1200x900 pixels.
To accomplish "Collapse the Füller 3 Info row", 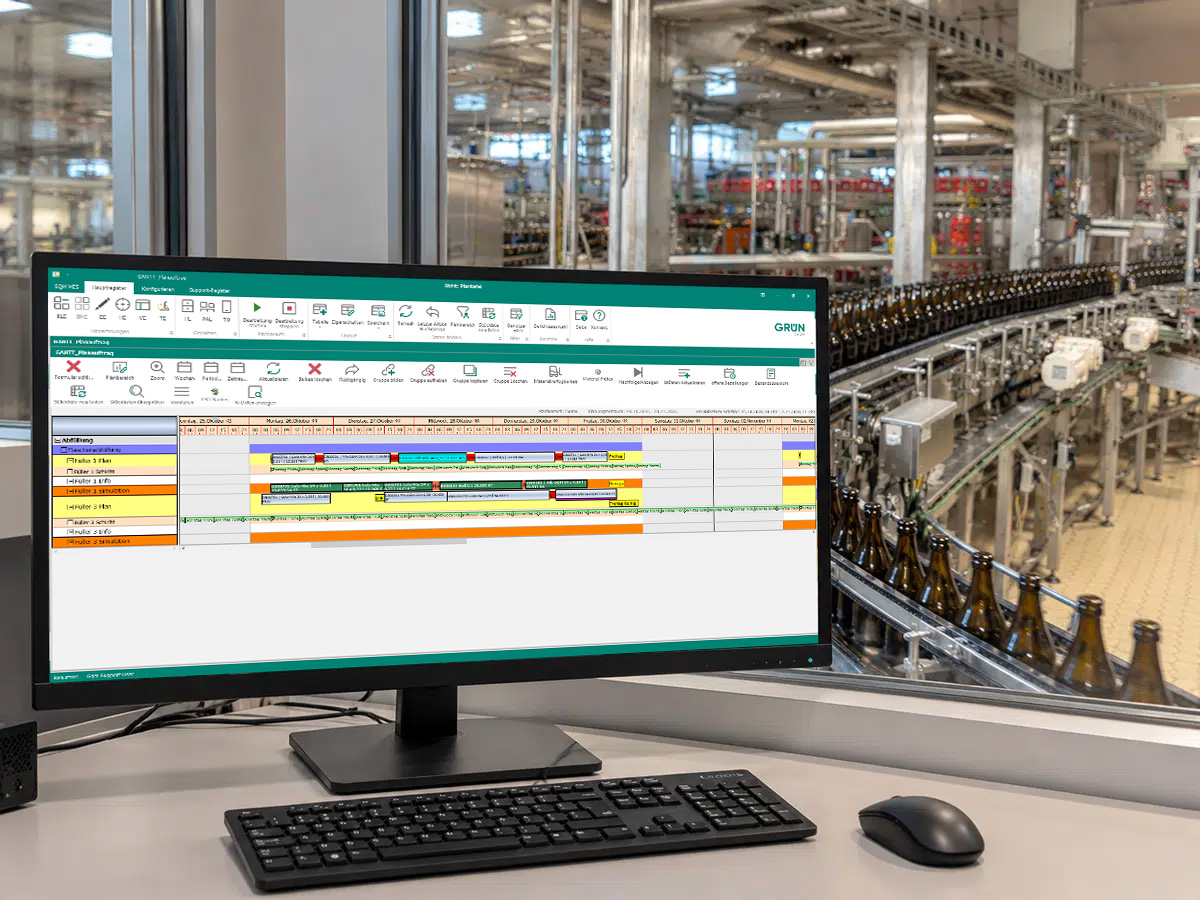I will 70,531.
